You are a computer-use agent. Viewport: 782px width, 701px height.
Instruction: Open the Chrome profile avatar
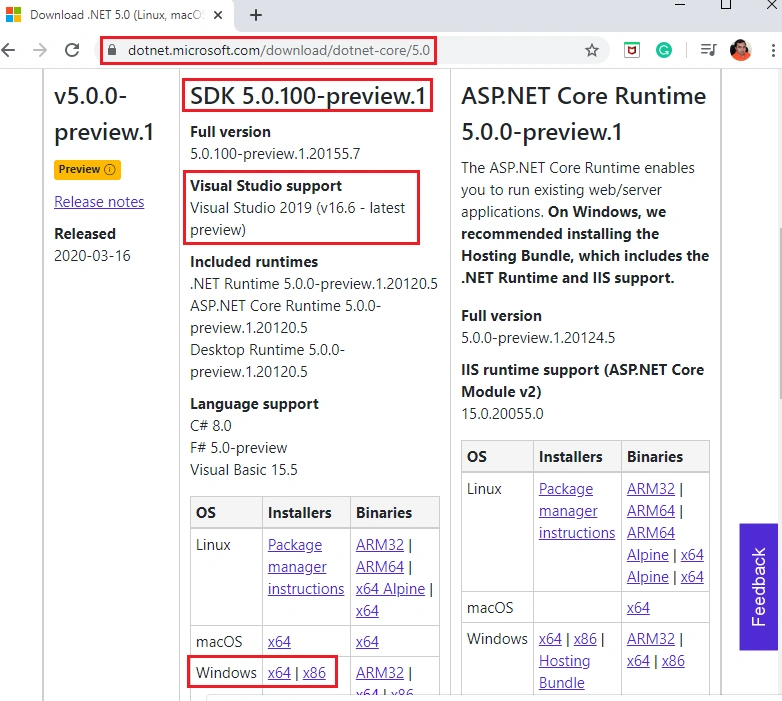point(740,50)
